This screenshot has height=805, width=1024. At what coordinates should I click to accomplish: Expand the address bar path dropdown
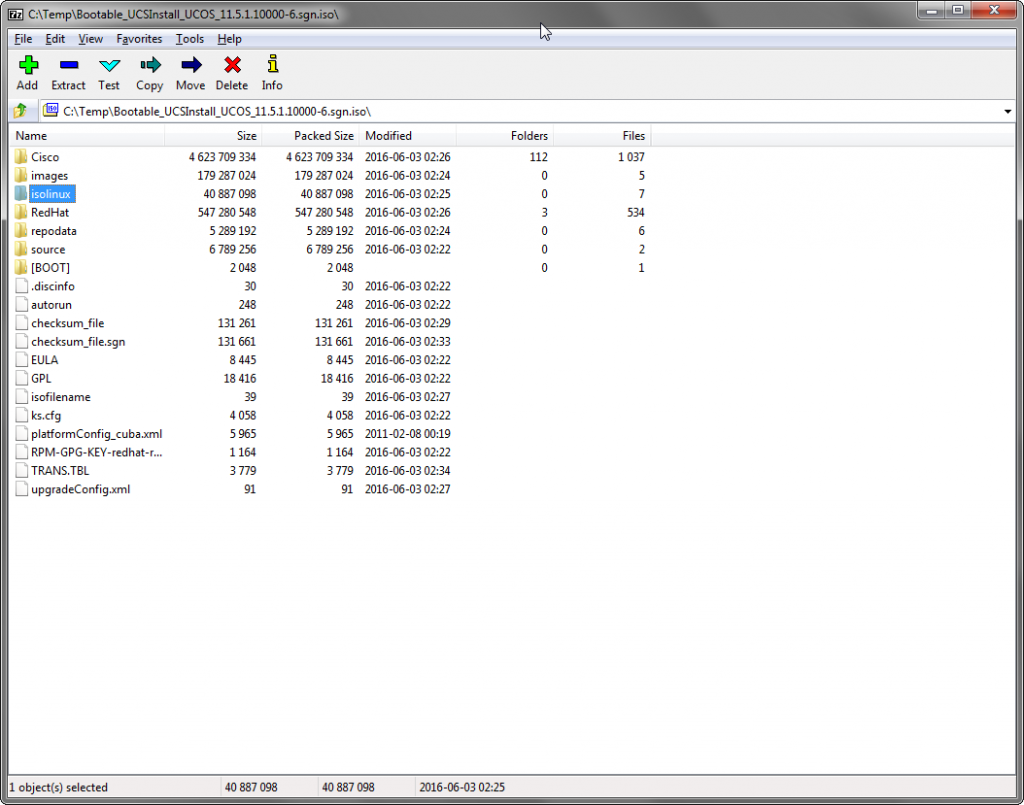point(1007,112)
